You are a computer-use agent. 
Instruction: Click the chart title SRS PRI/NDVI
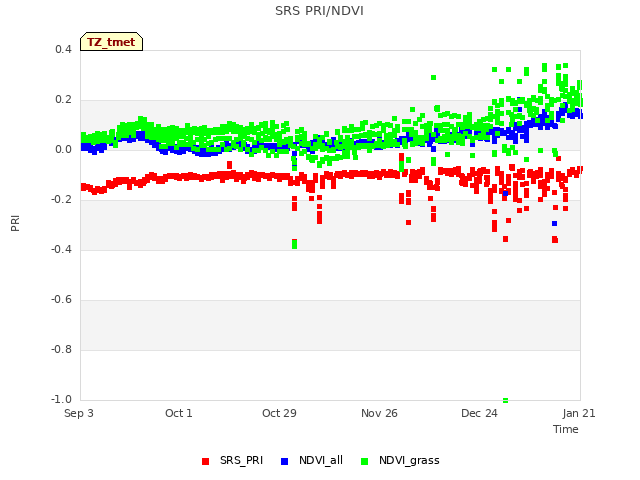point(319,11)
